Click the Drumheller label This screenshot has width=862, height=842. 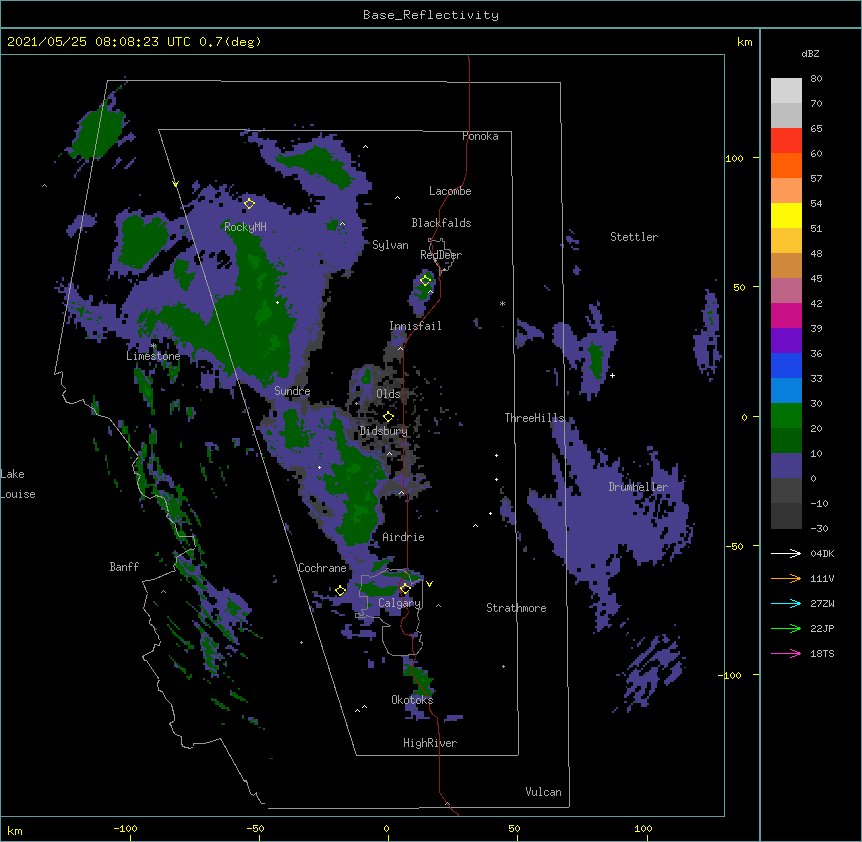638,487
